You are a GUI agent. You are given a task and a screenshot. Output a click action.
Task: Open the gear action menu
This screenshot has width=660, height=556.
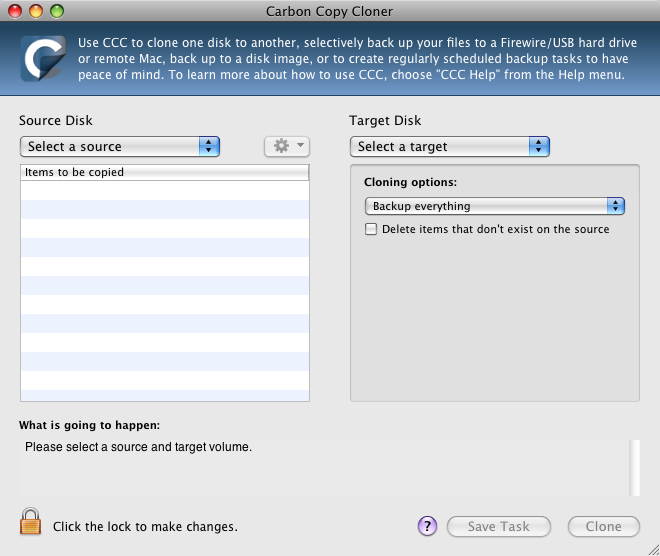tap(286, 146)
